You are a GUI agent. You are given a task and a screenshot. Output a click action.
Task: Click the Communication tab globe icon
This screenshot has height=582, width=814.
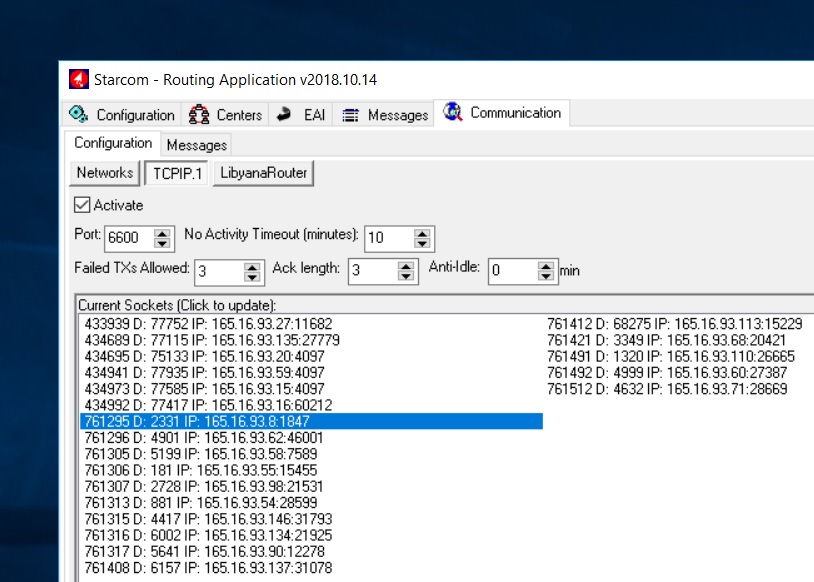(x=454, y=113)
